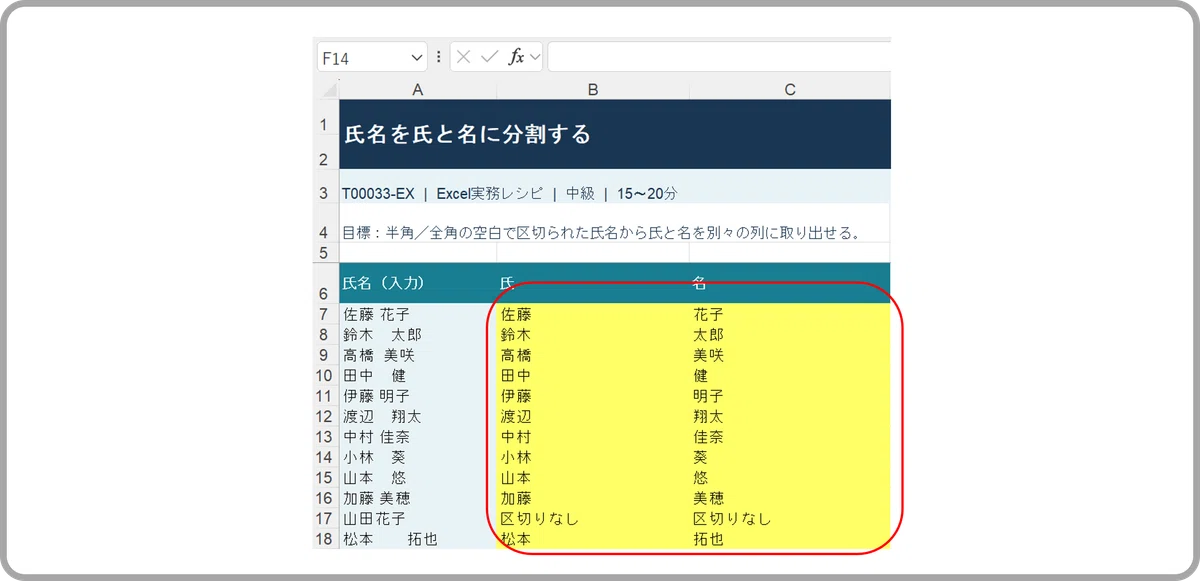Click cell B11 showing 伊藤

[x=593, y=396]
